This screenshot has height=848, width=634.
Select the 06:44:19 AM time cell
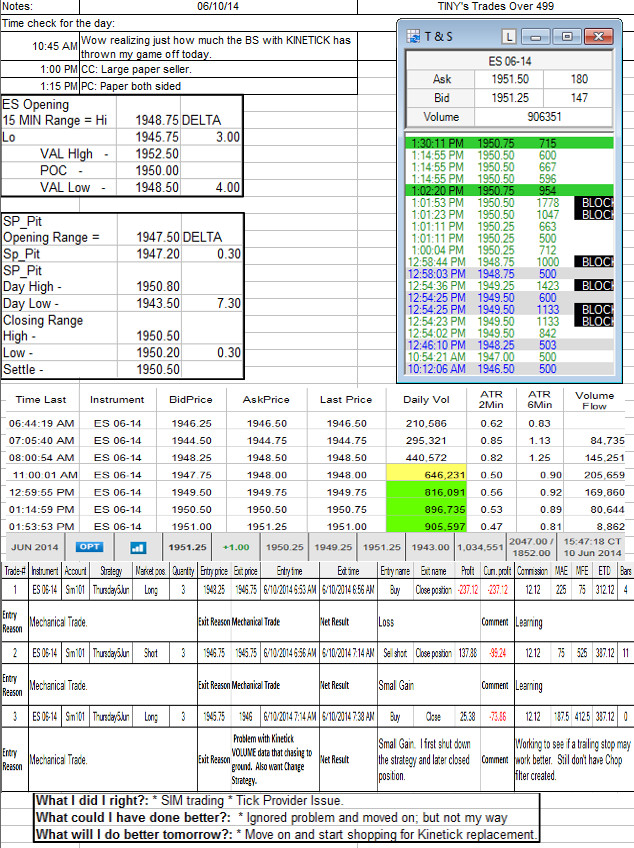(x=41, y=423)
